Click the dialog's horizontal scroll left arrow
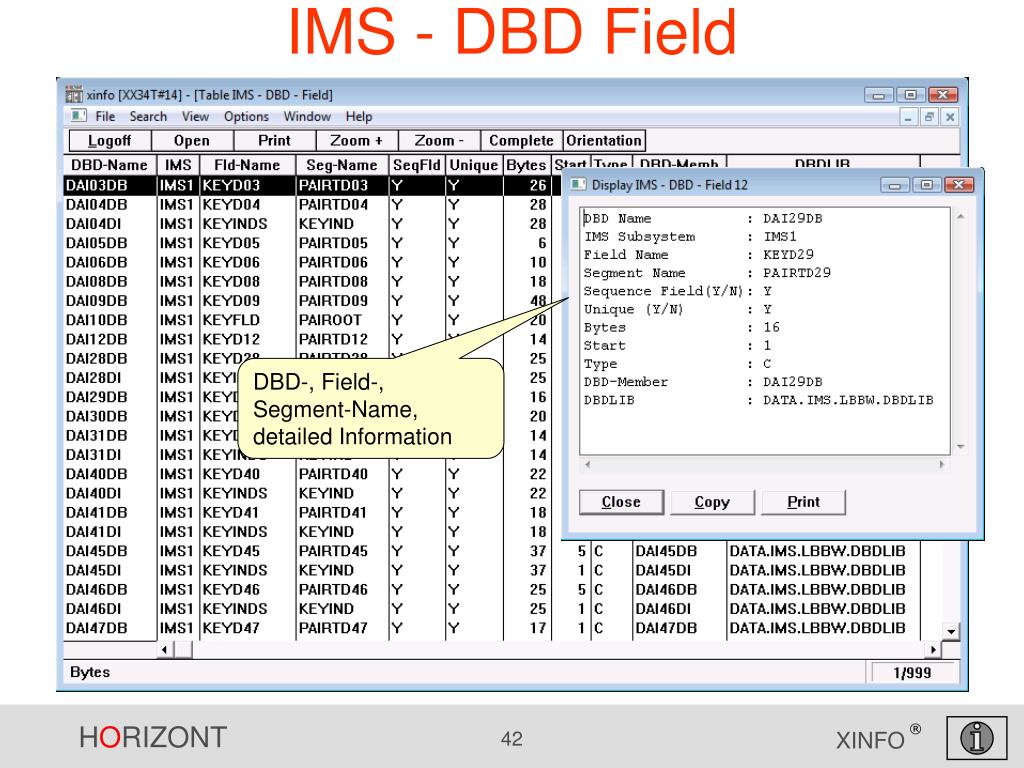Image resolution: width=1024 pixels, height=768 pixels. pos(588,464)
